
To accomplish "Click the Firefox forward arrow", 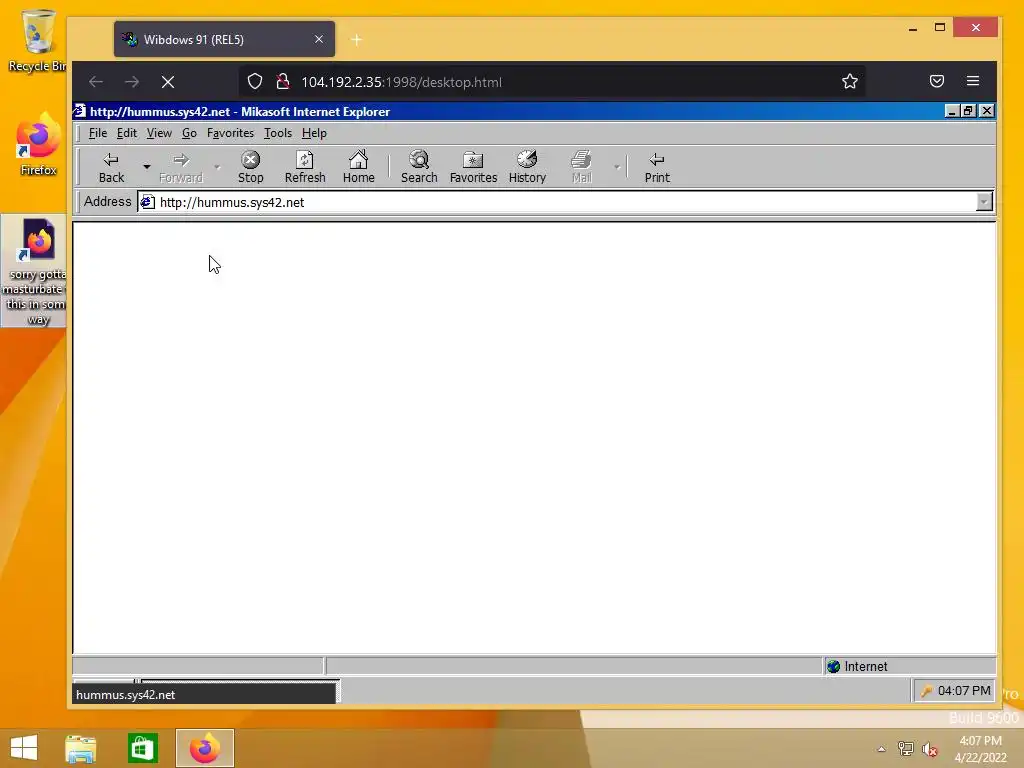I will [132, 82].
